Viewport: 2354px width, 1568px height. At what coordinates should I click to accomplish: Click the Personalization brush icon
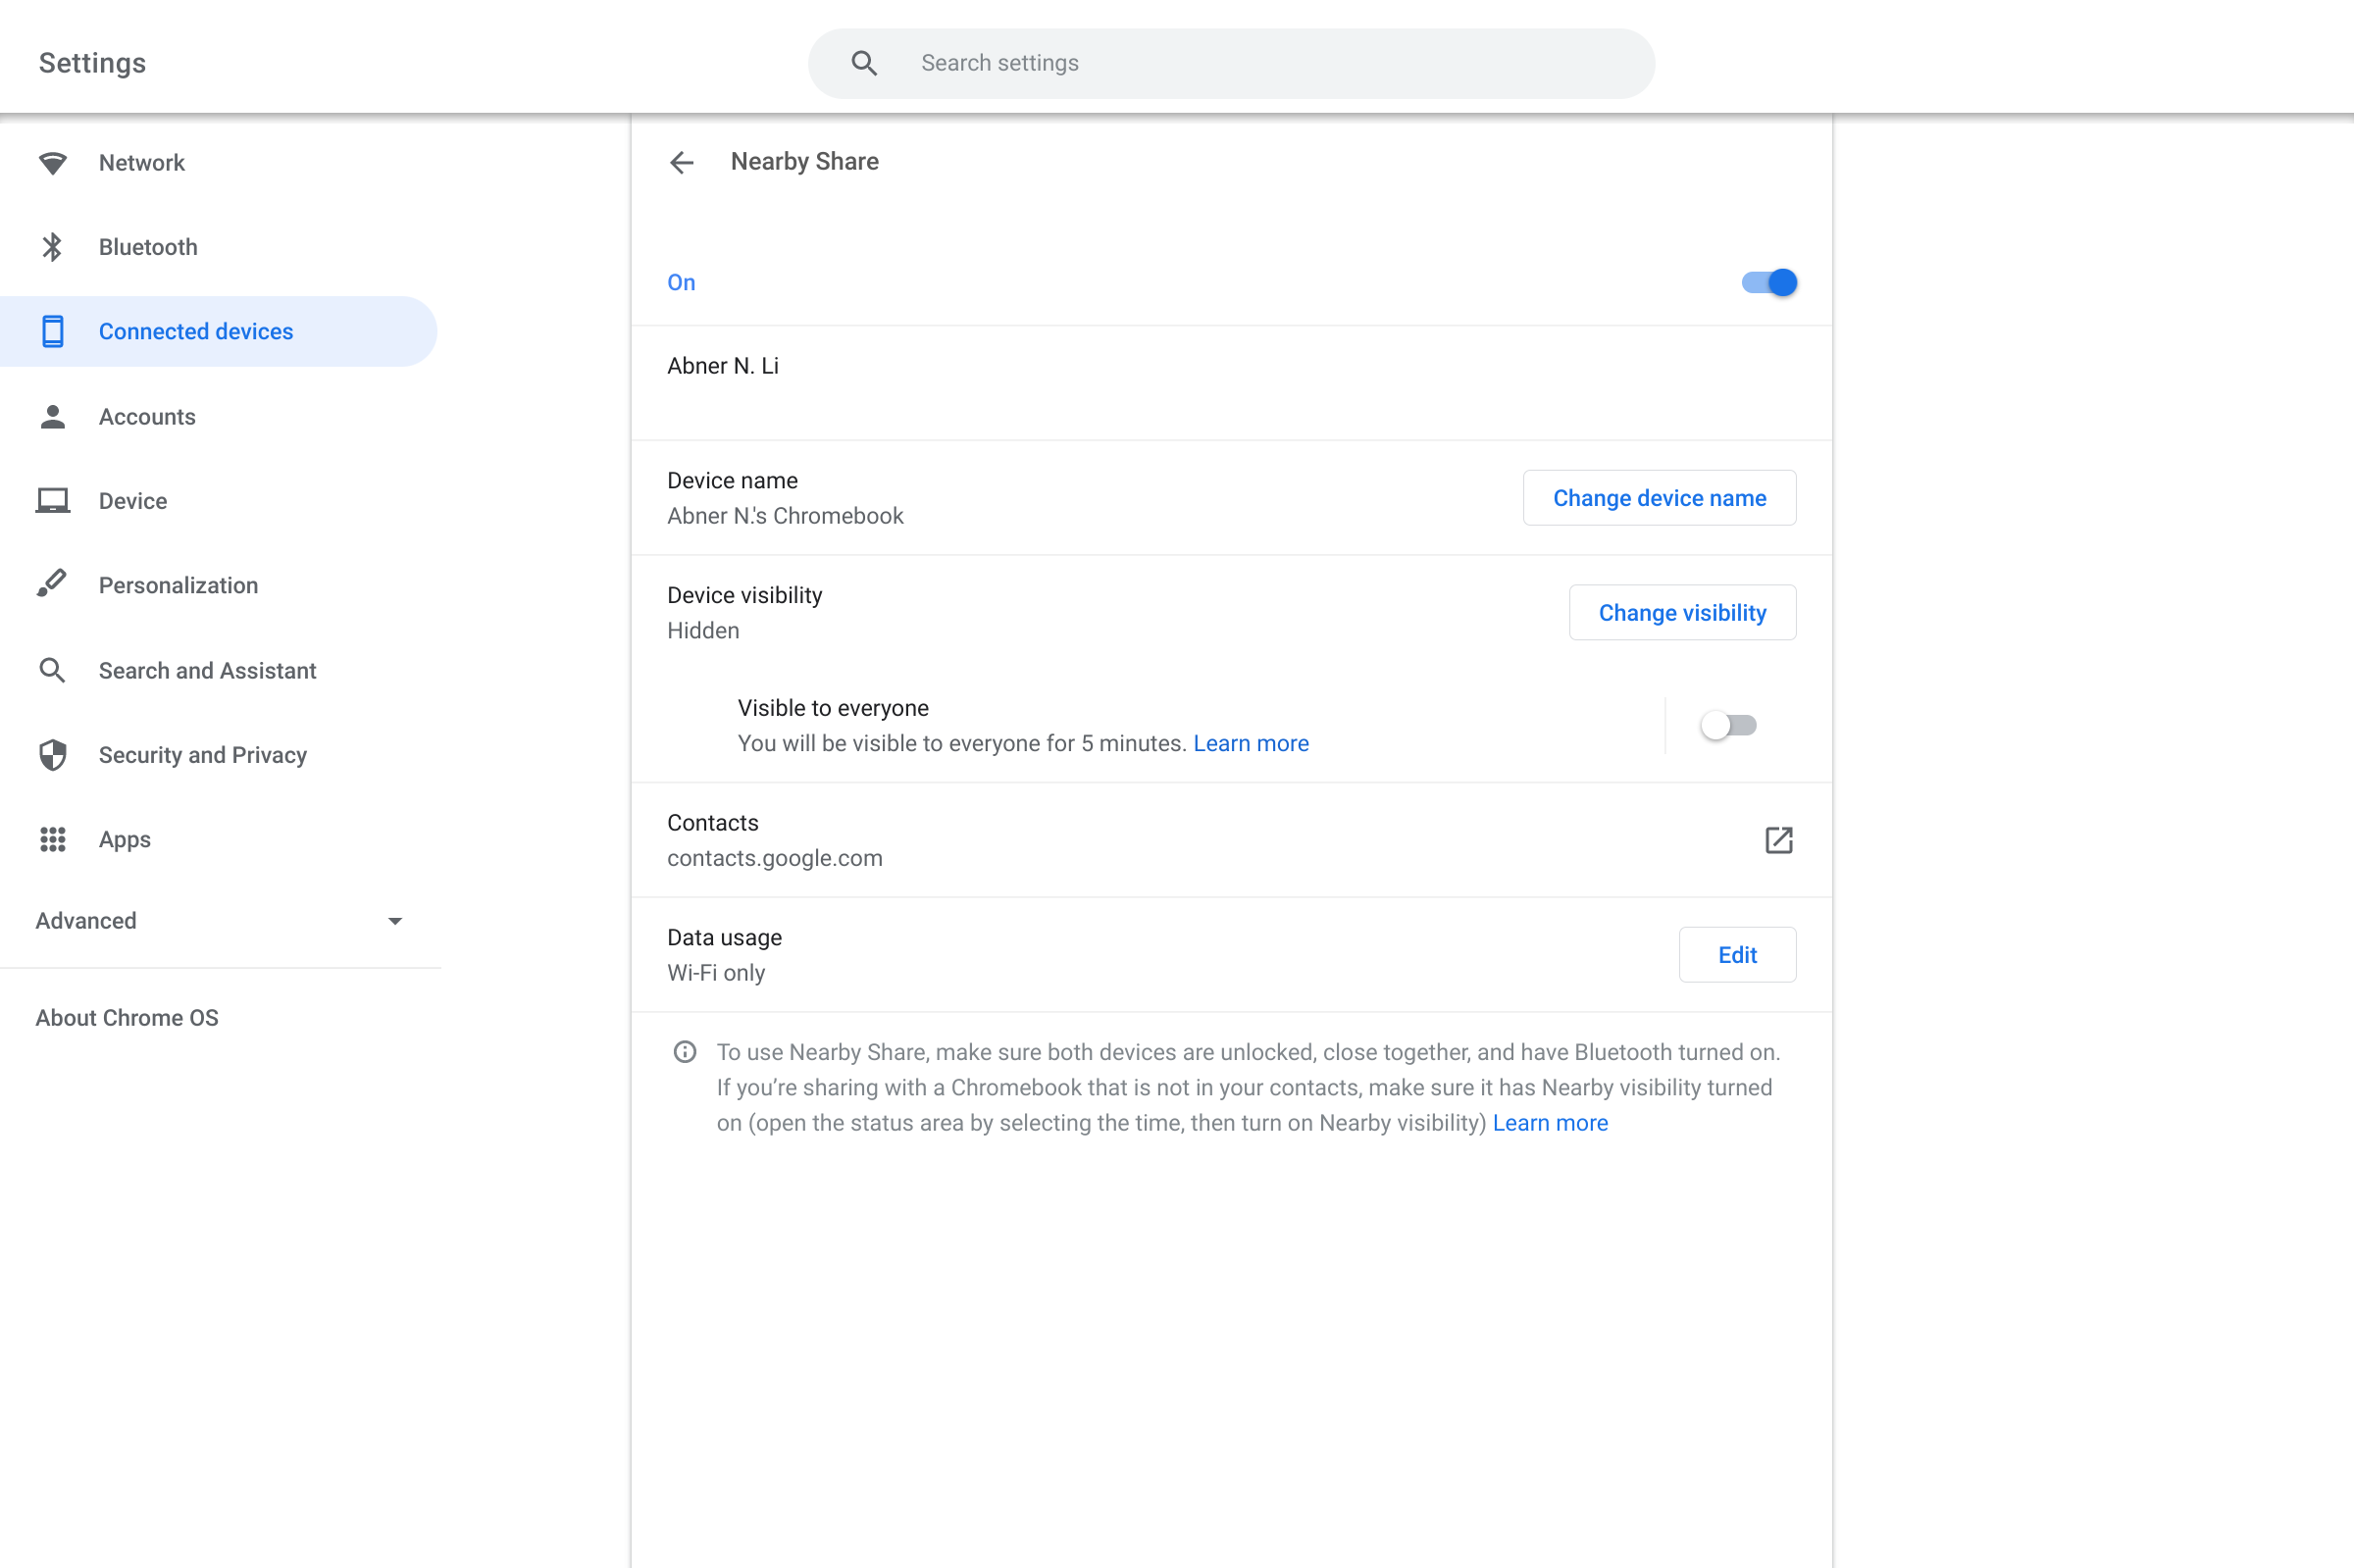(x=52, y=584)
